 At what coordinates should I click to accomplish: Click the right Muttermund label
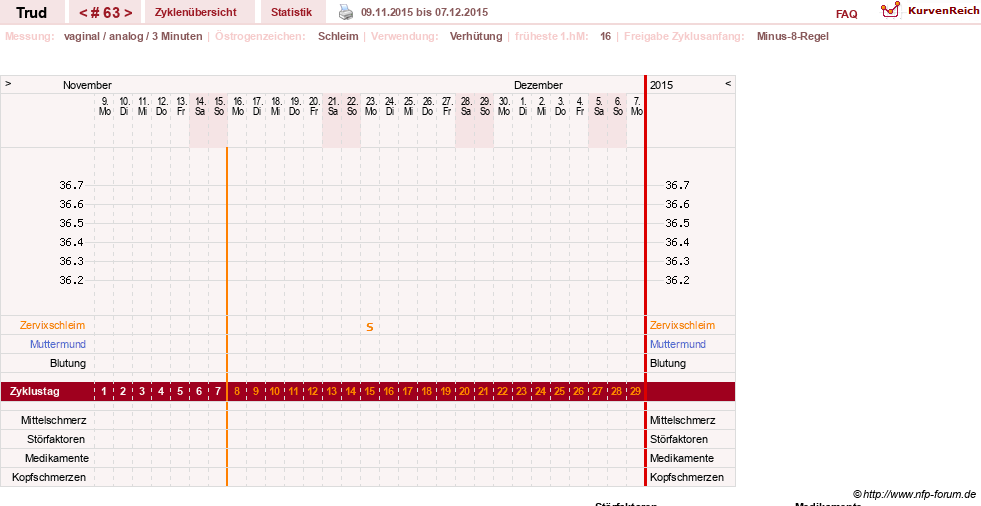click(678, 344)
